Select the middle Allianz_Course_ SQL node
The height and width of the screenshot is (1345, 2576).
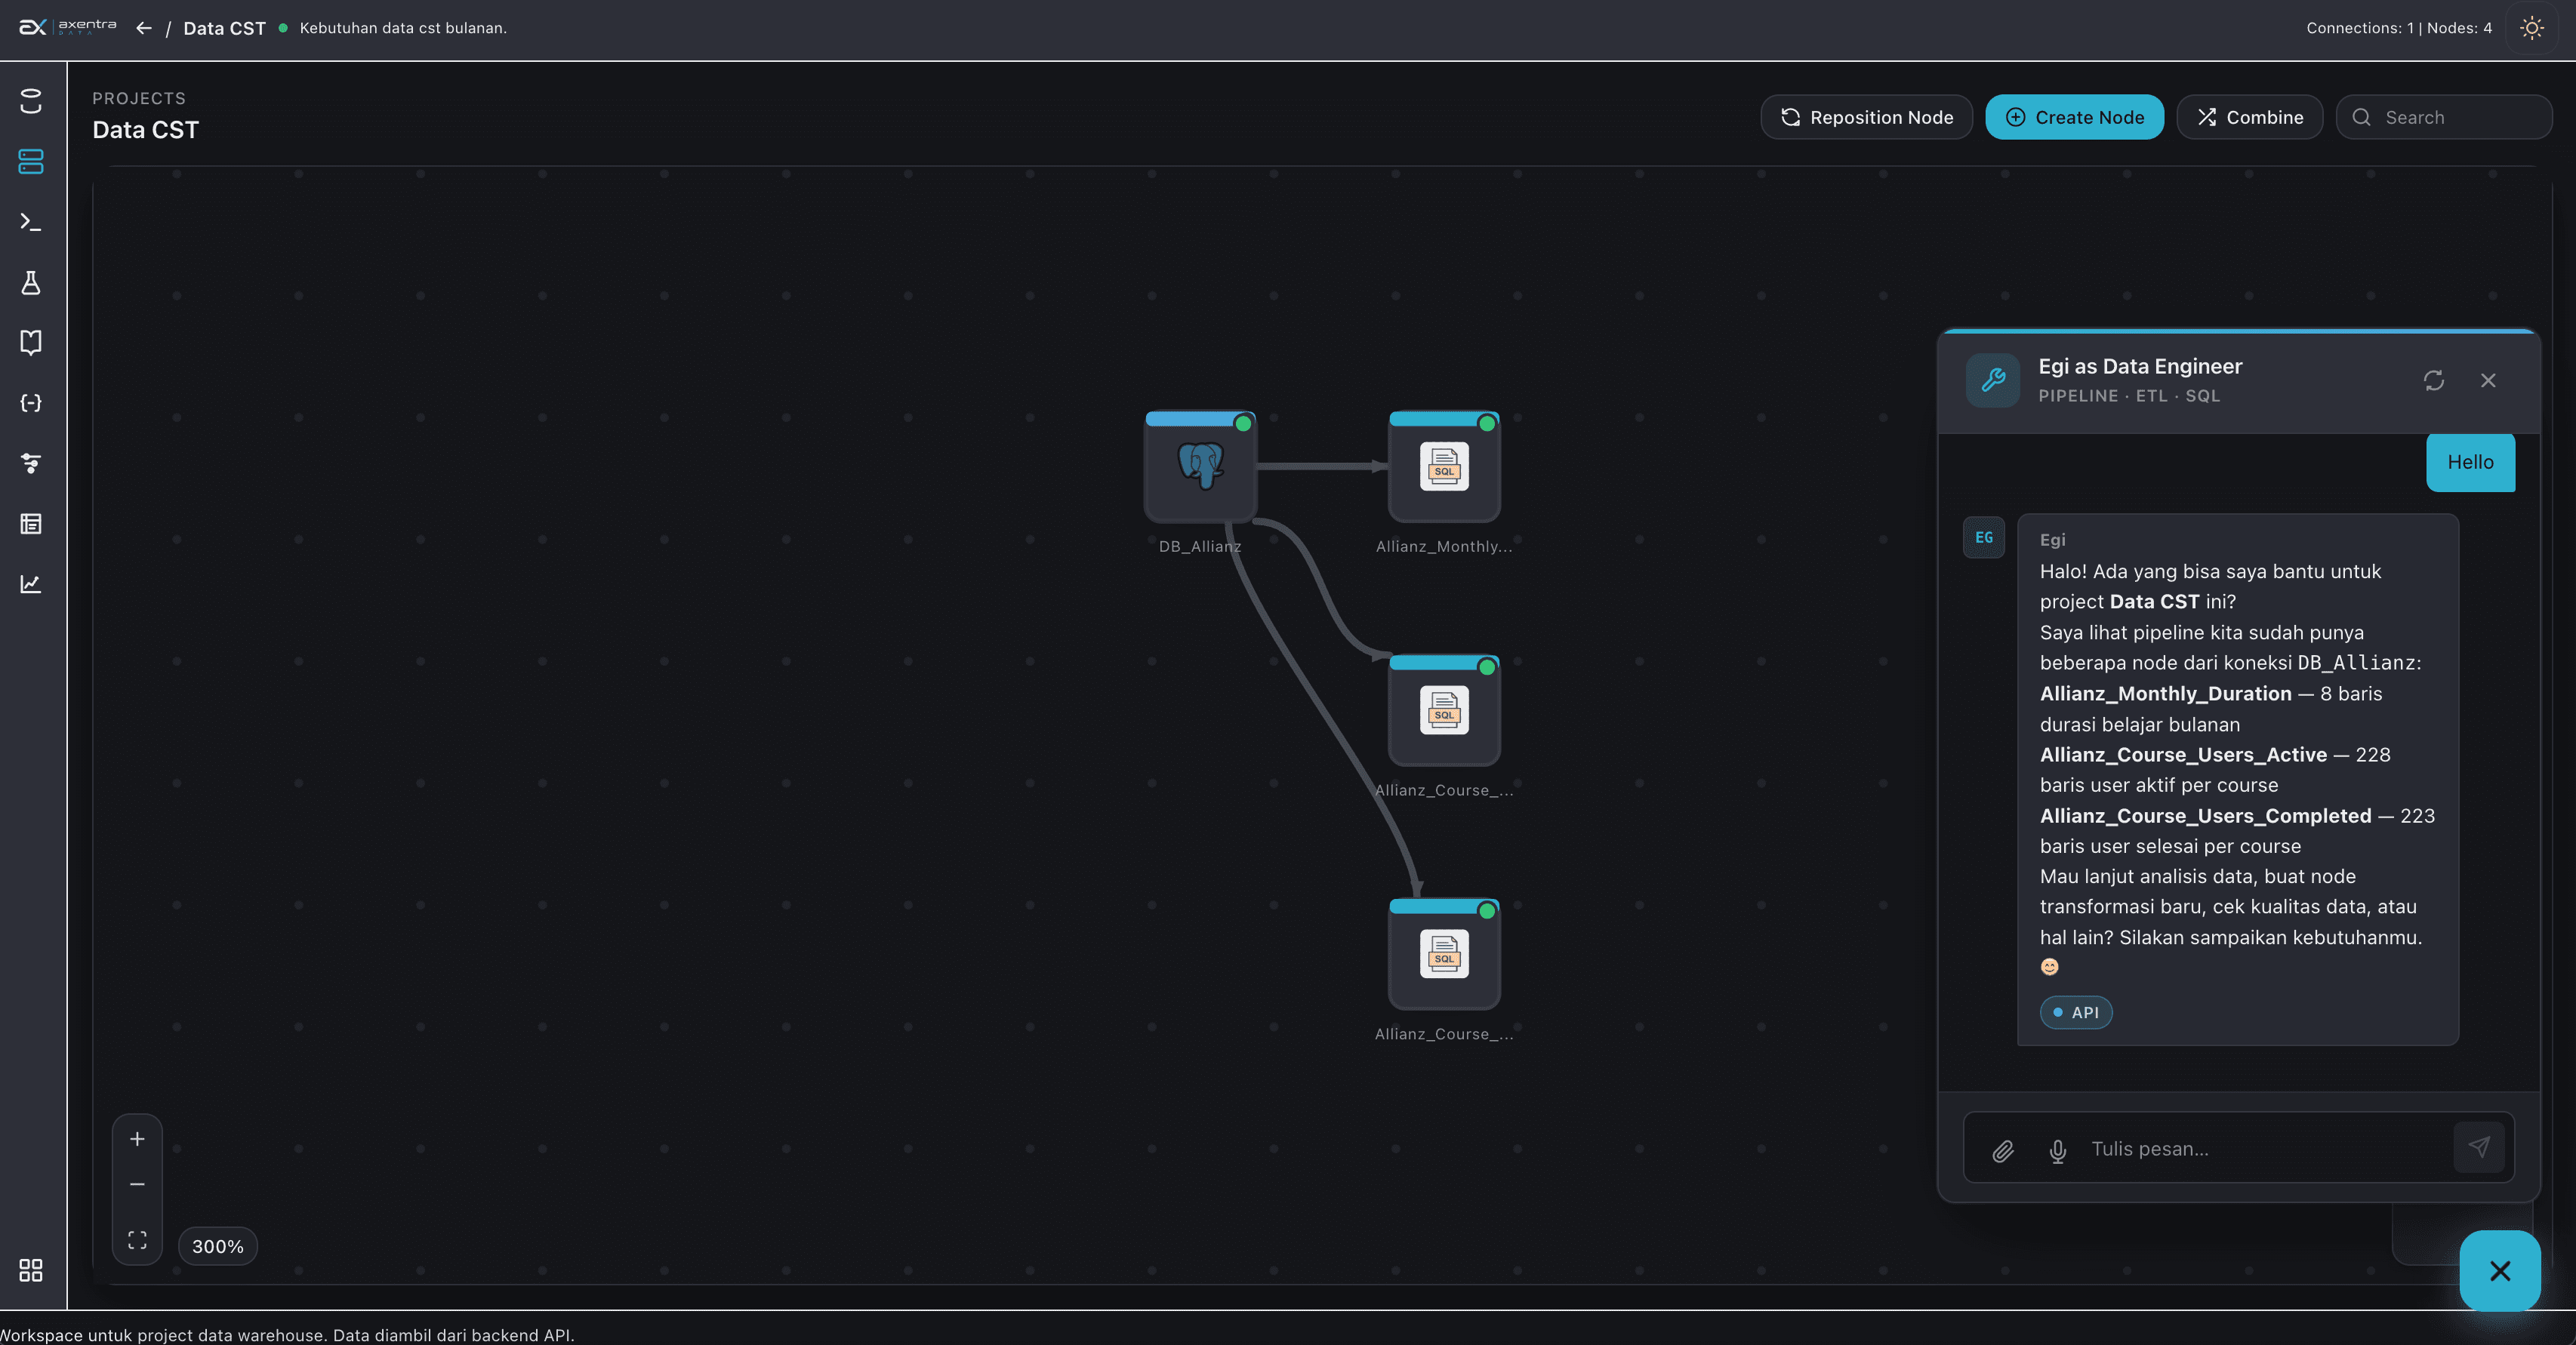click(x=1444, y=711)
